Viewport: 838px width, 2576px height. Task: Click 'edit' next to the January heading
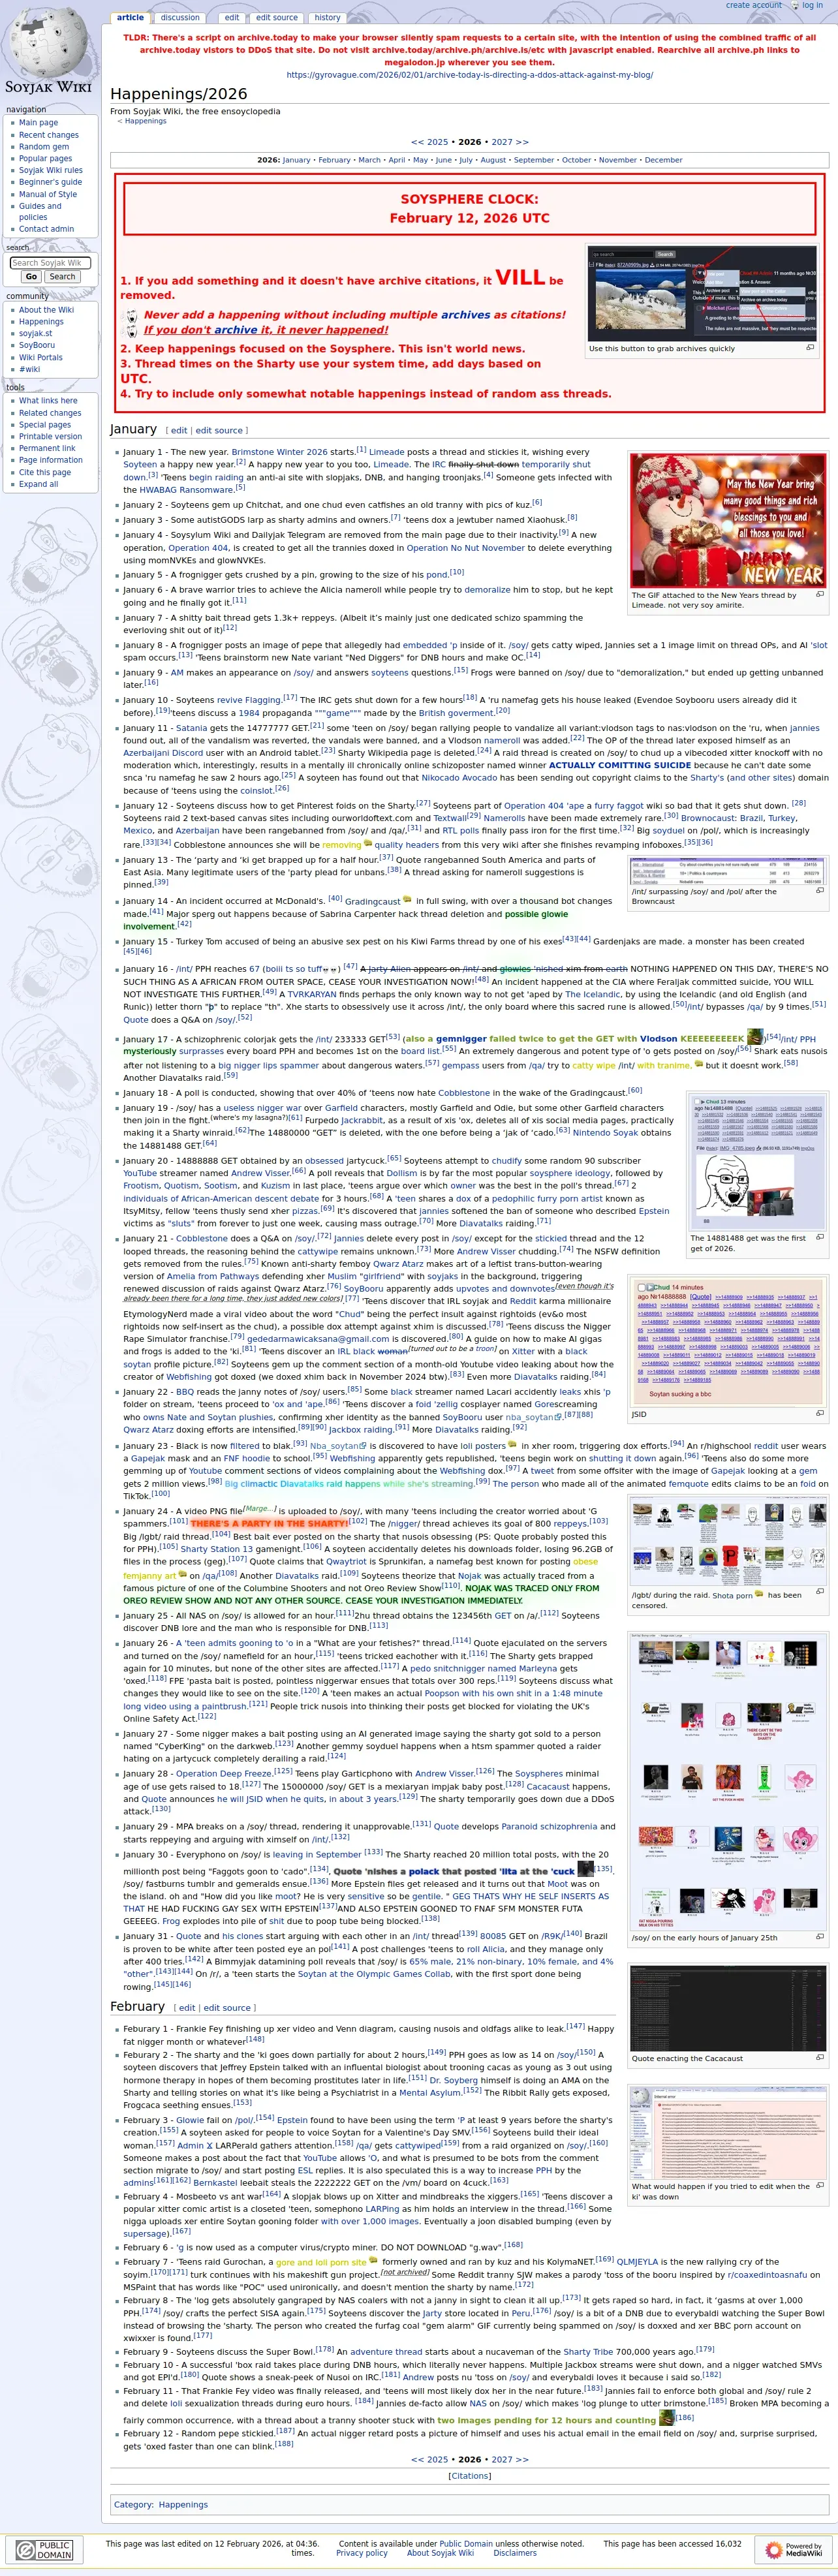[179, 430]
